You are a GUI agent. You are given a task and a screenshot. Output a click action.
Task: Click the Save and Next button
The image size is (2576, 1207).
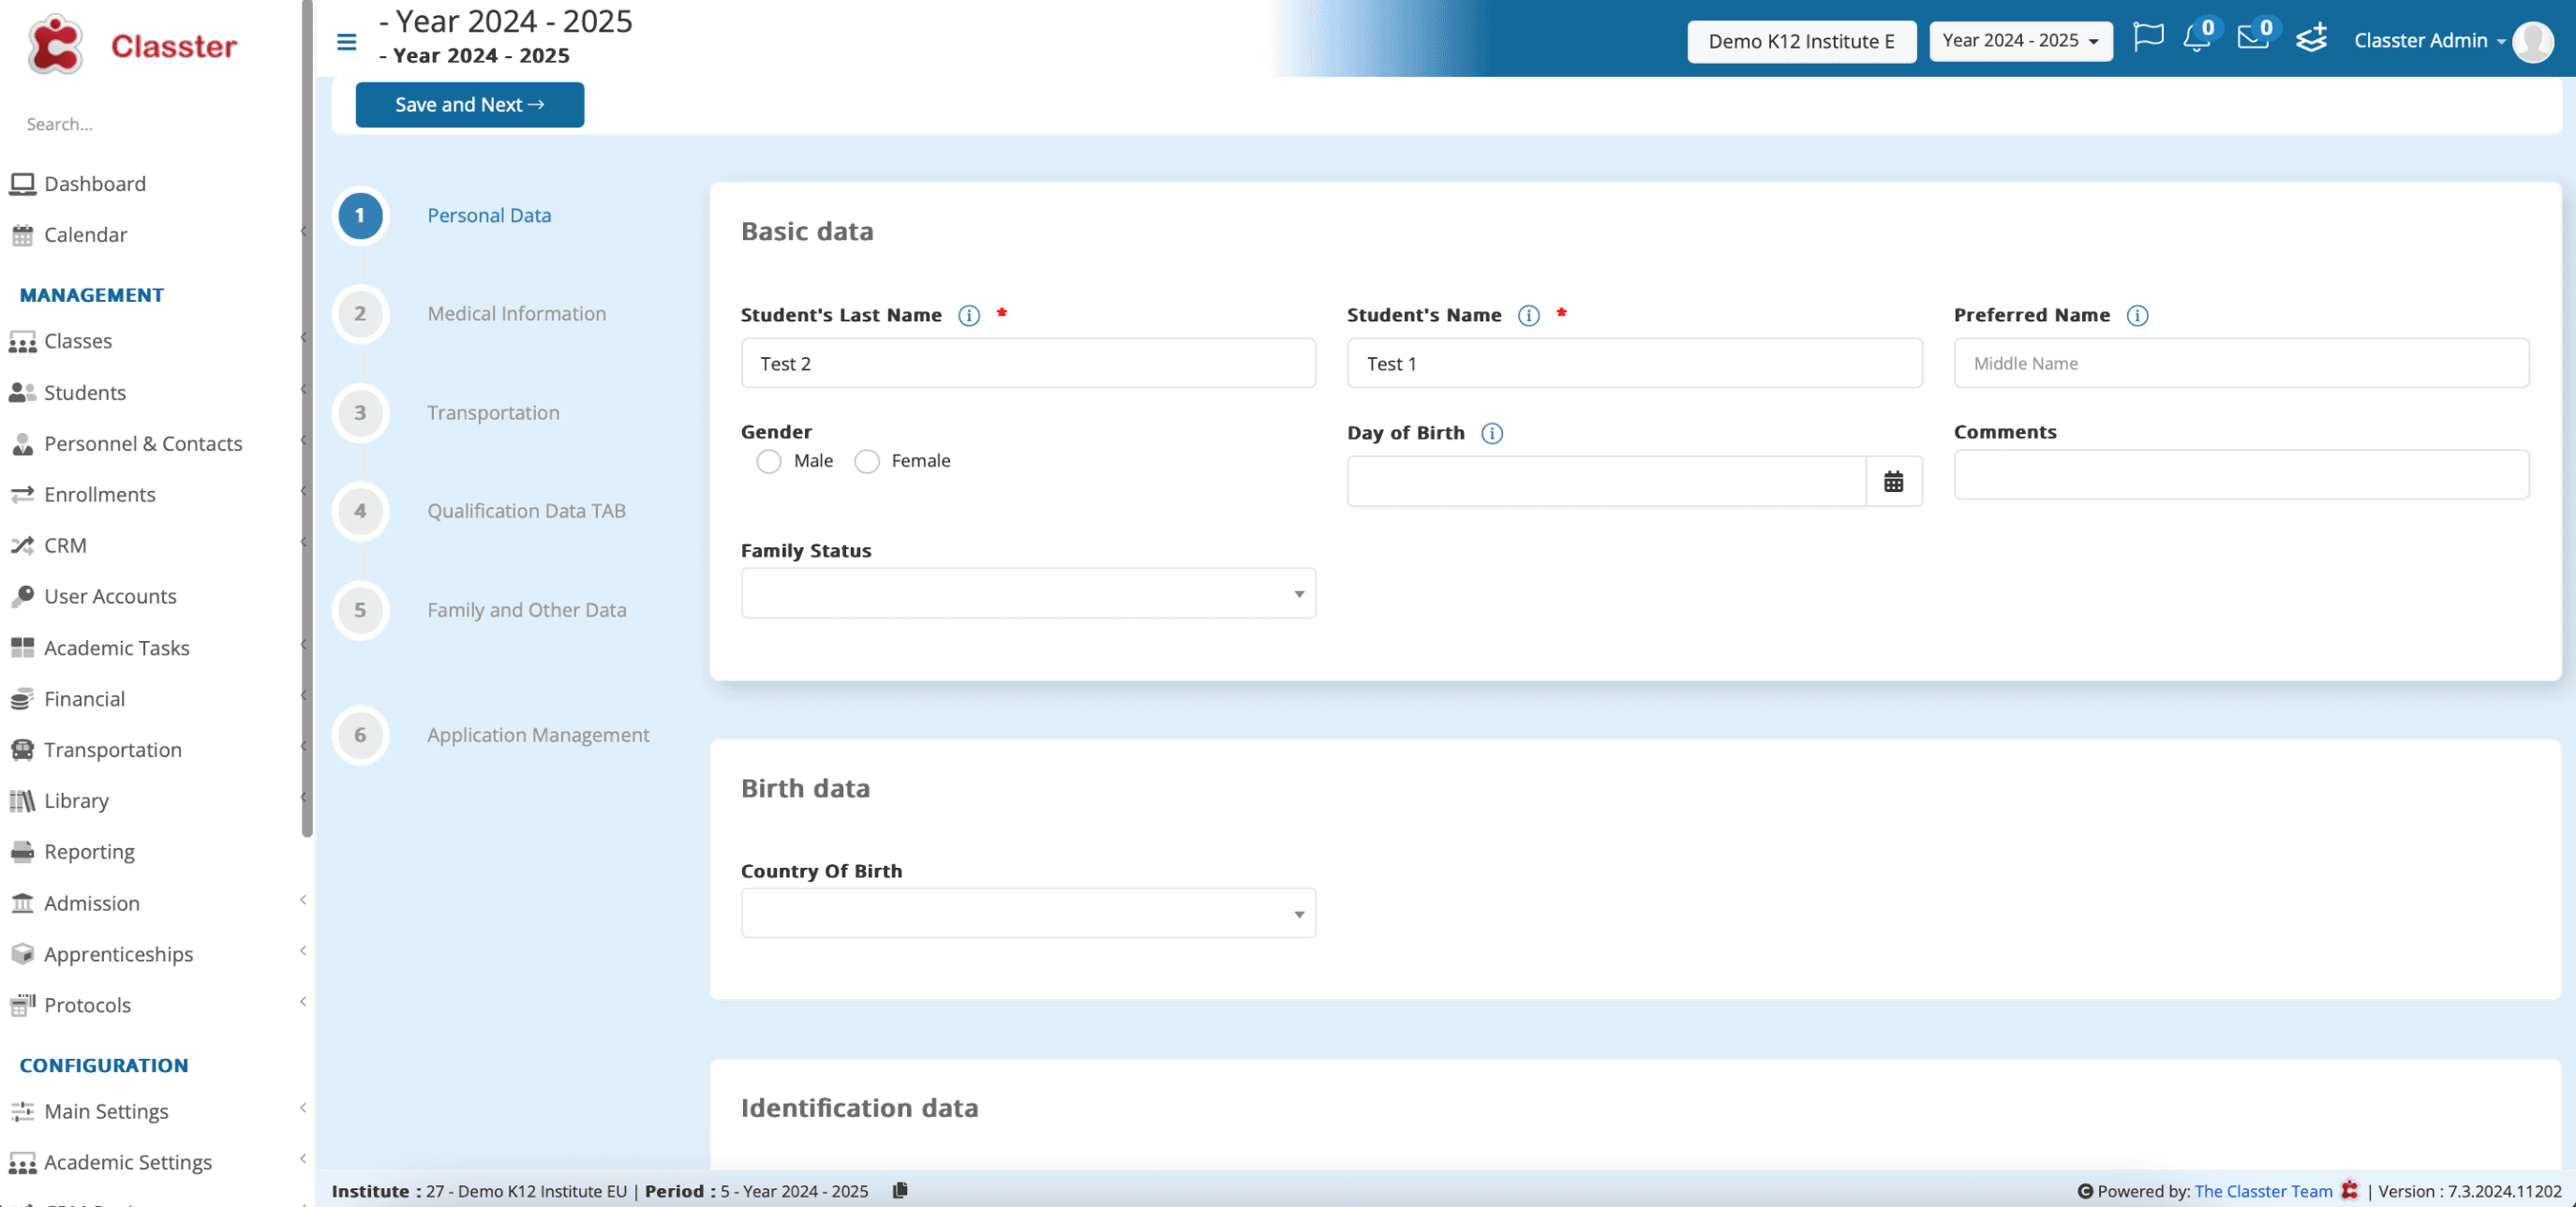click(469, 105)
